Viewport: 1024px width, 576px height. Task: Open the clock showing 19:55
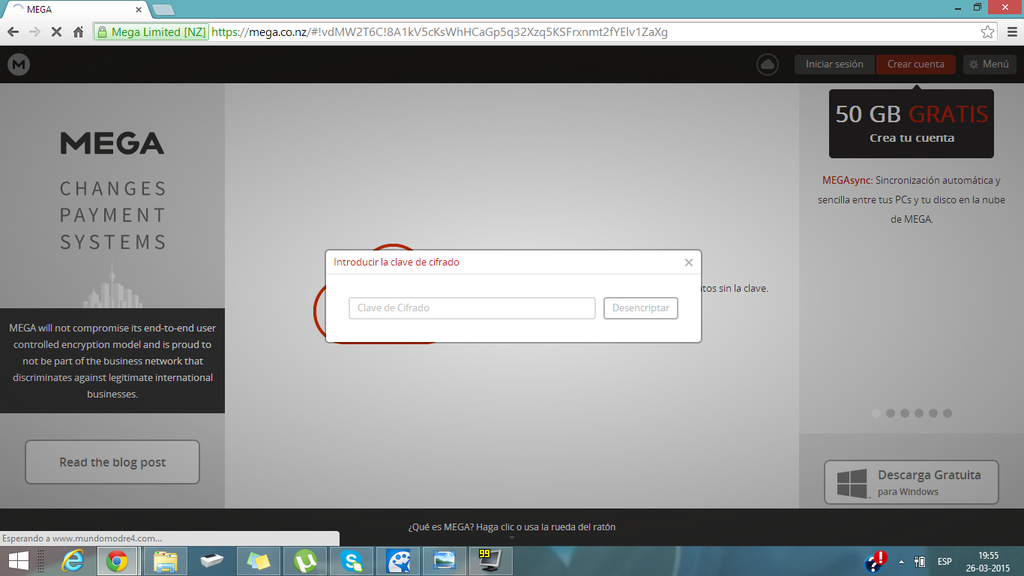tap(988, 562)
